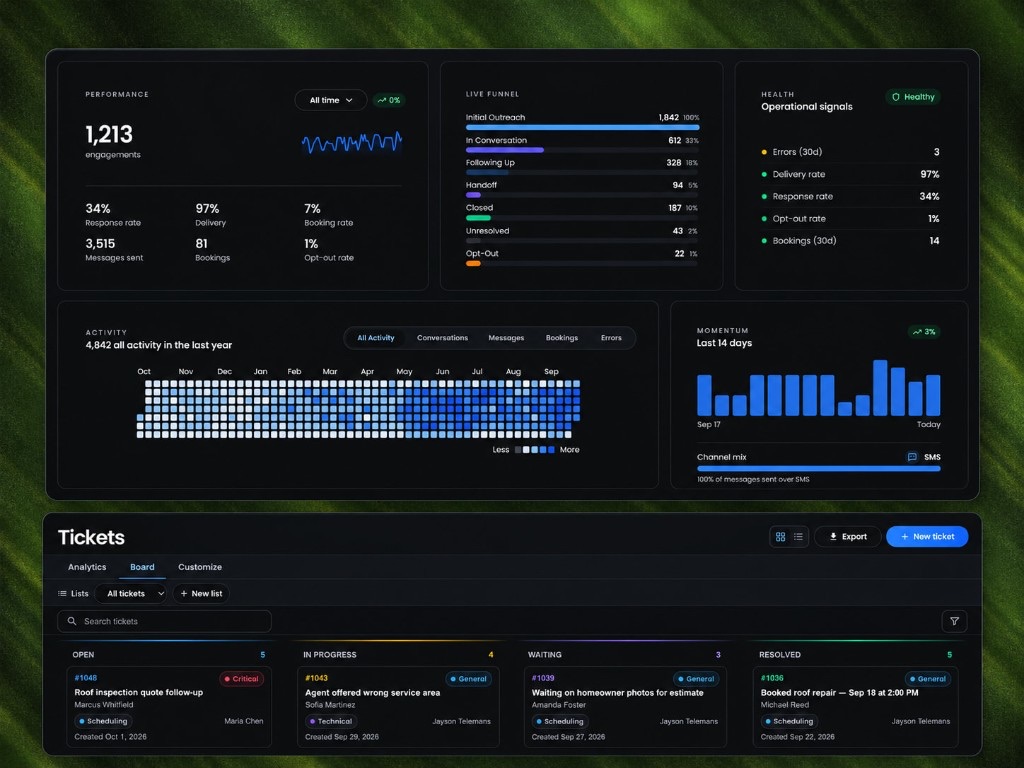The height and width of the screenshot is (768, 1024).
Task: Select the Bookings activity filter
Action: click(x=562, y=338)
